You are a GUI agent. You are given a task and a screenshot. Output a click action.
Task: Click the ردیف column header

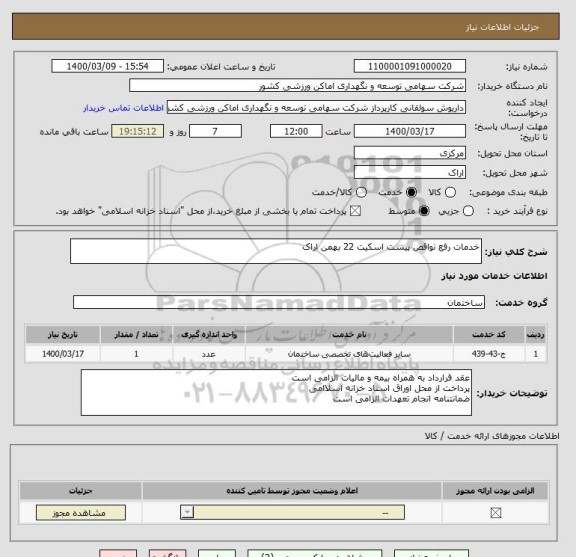(536, 335)
